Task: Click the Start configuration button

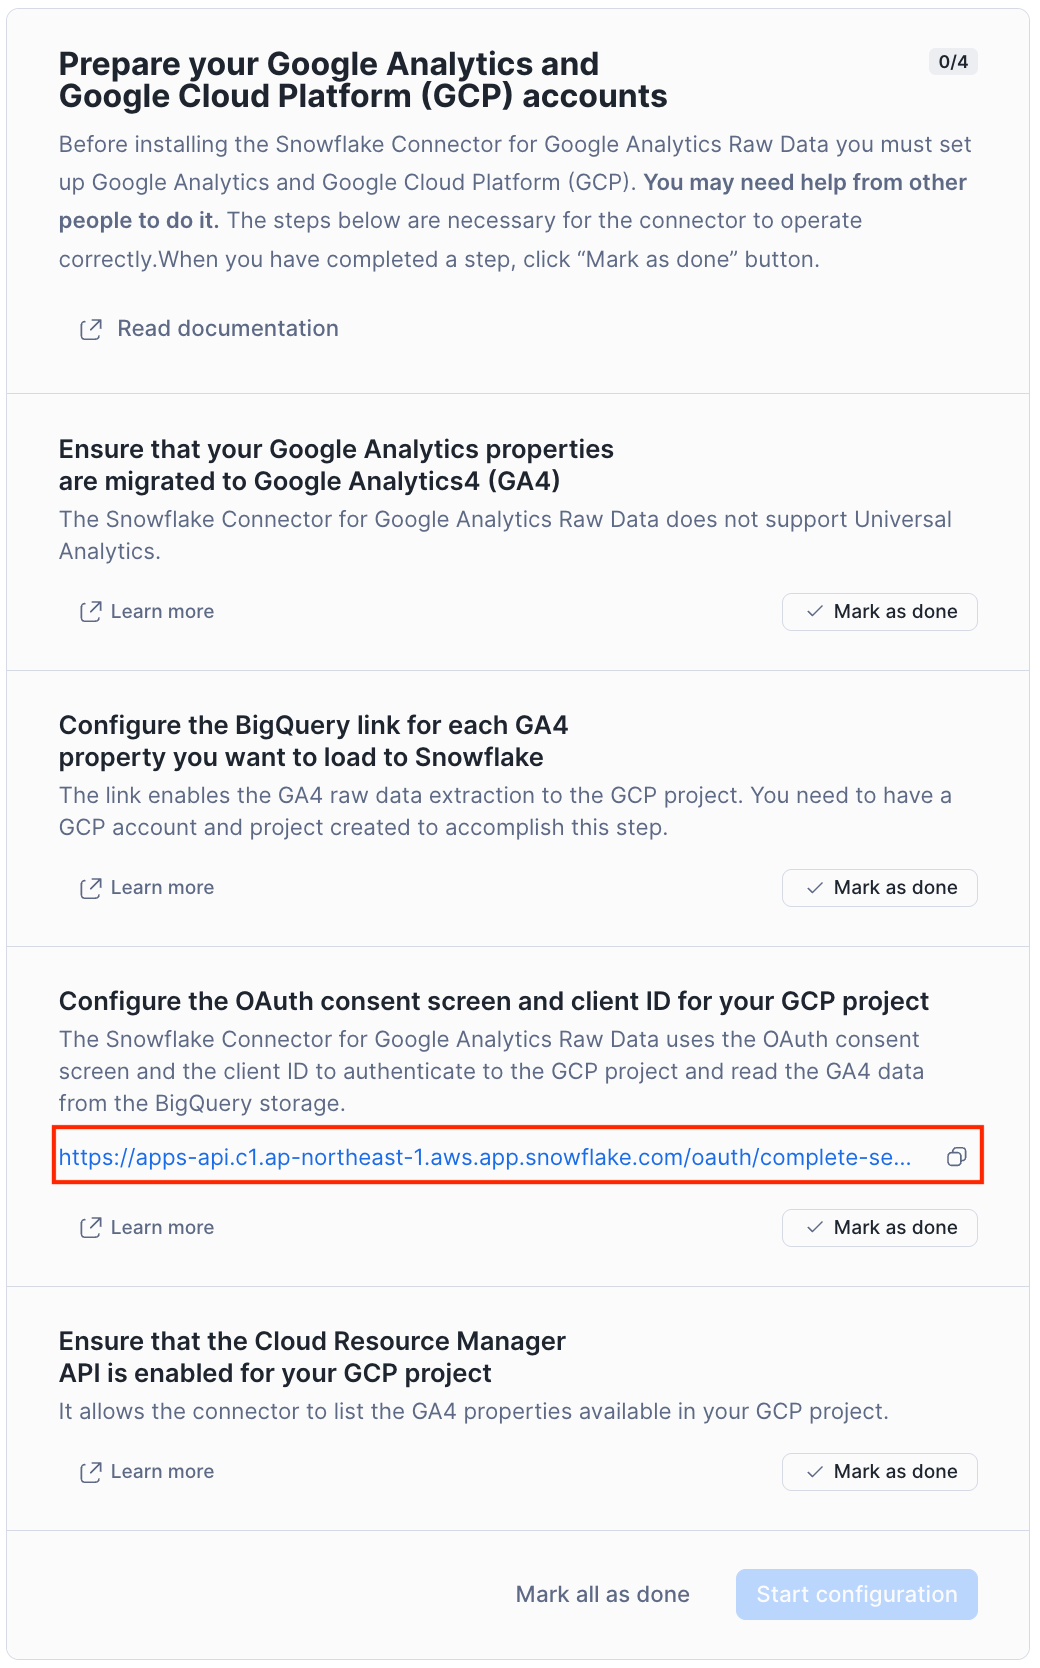Action: pyautogui.click(x=857, y=1594)
